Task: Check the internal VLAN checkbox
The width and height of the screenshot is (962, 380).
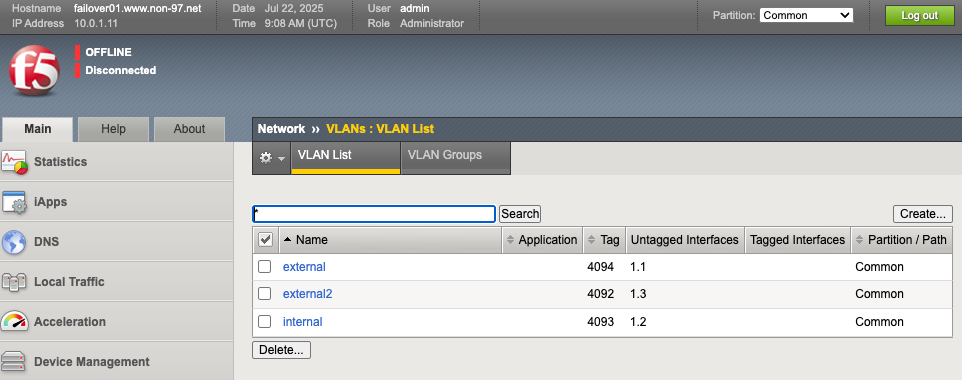Action: click(x=264, y=321)
